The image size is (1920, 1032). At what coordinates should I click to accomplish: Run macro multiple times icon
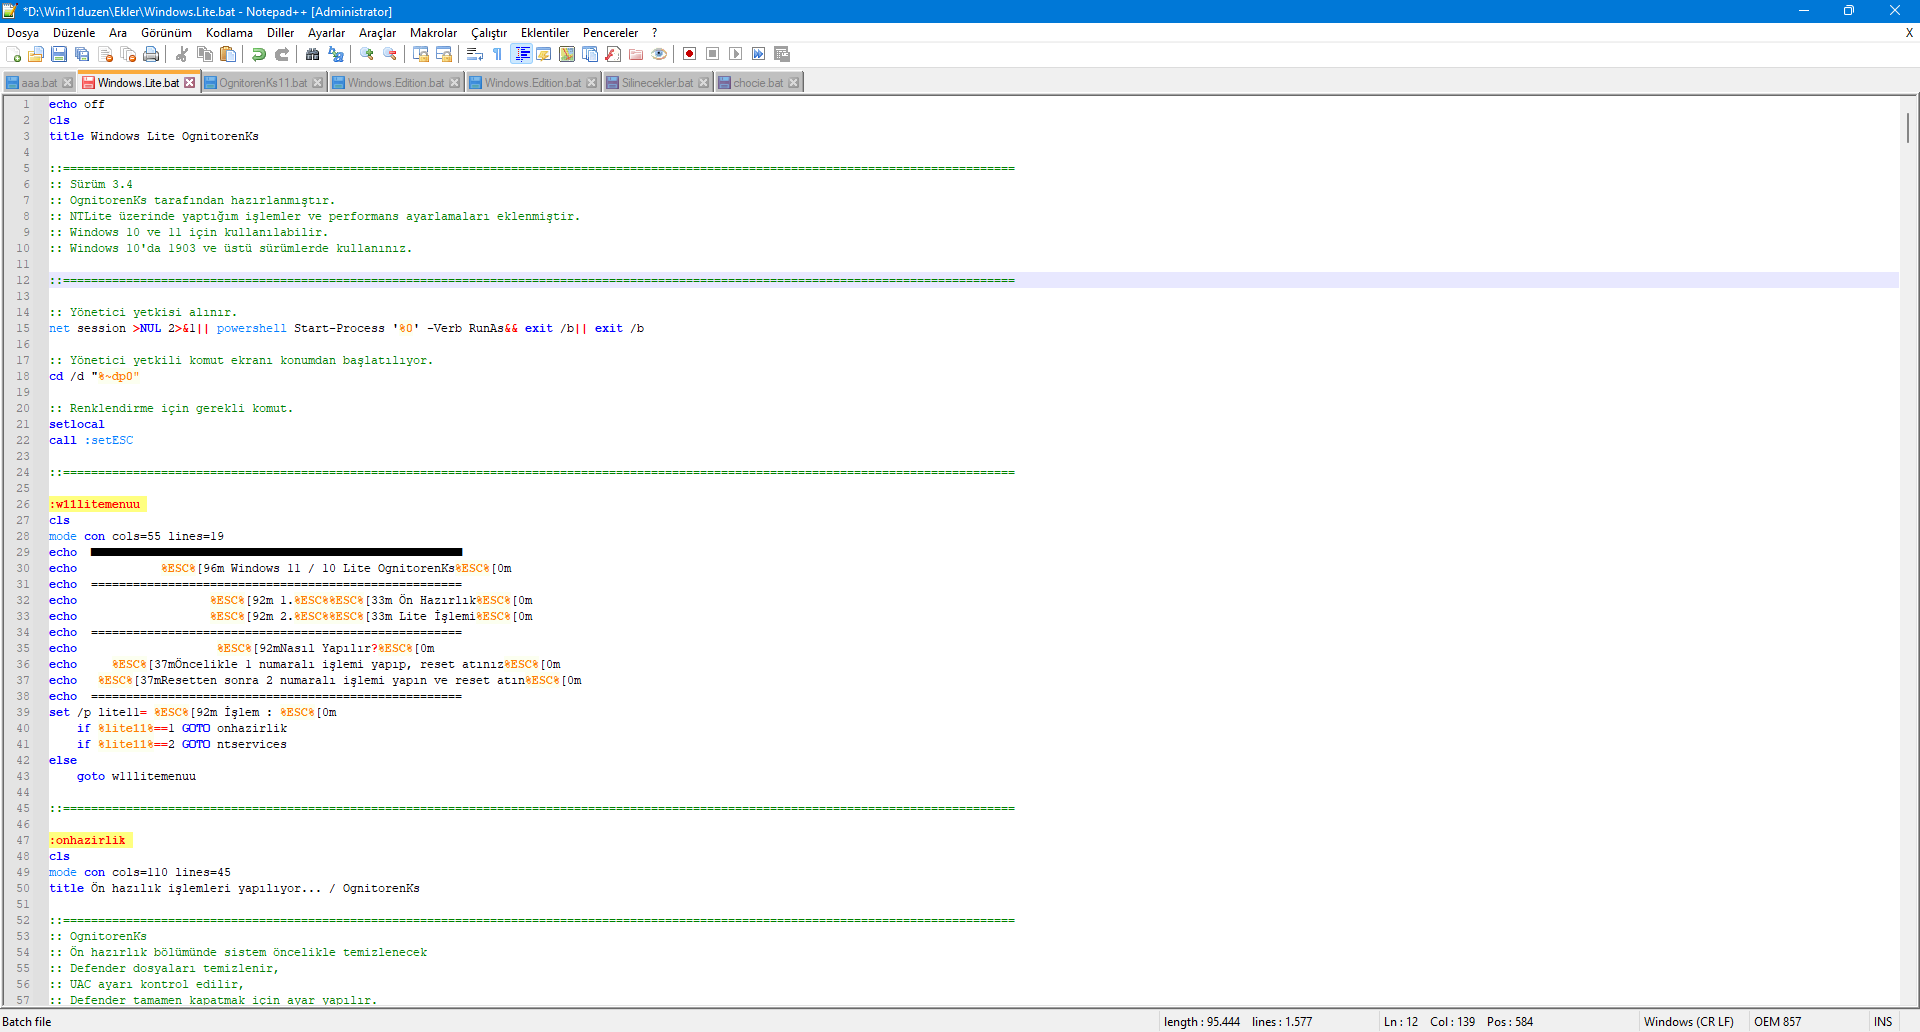click(759, 54)
